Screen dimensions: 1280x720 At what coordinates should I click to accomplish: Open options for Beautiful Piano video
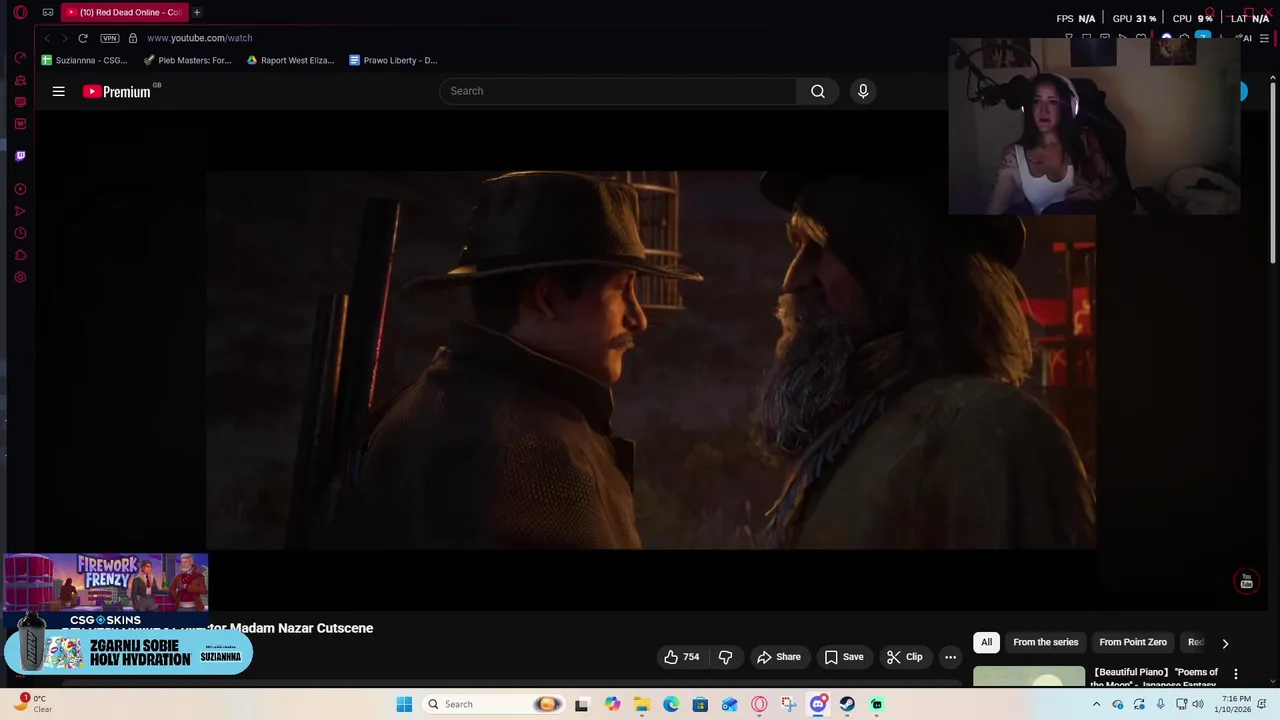tap(1236, 674)
